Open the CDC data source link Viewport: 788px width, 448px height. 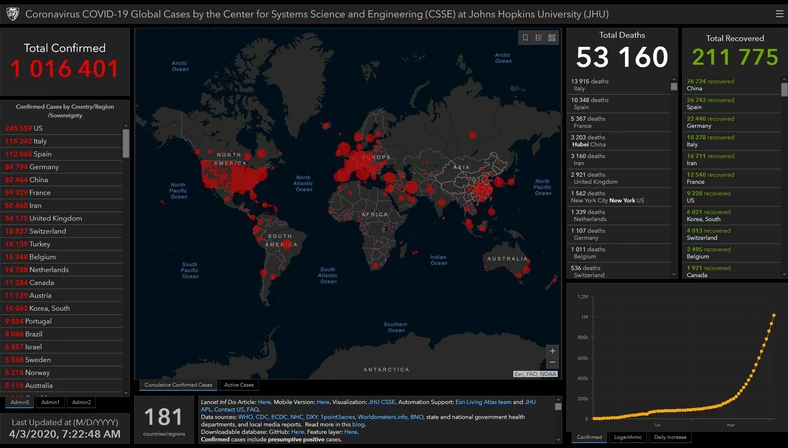(x=262, y=417)
